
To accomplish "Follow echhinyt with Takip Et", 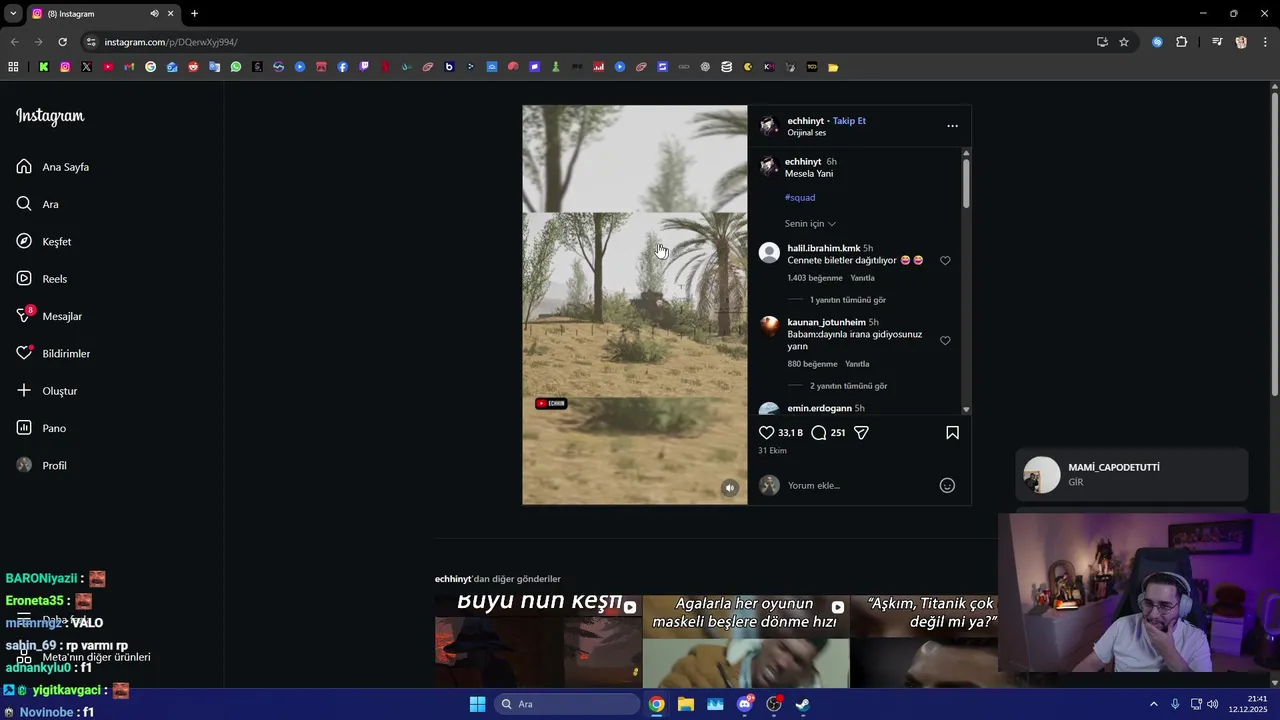I will click(849, 121).
